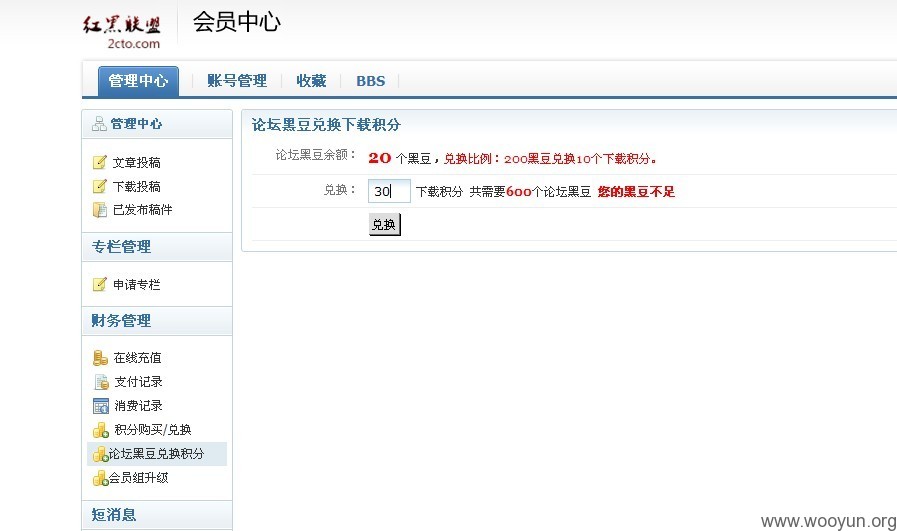The image size is (897, 531).
Task: Open 下载投稿 in the sidebar
Action: tap(136, 187)
